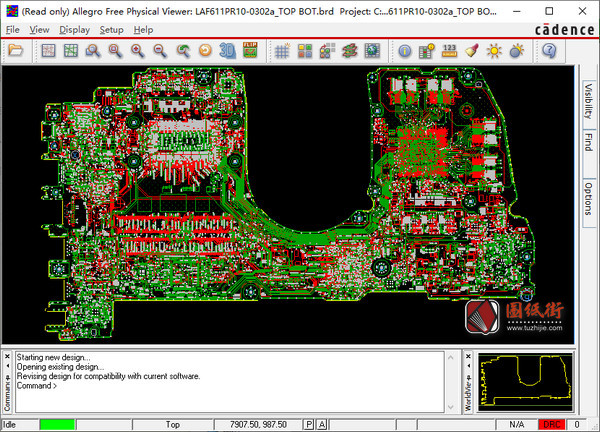Open the Setup menu
The width and height of the screenshot is (600, 432).
coord(112,30)
